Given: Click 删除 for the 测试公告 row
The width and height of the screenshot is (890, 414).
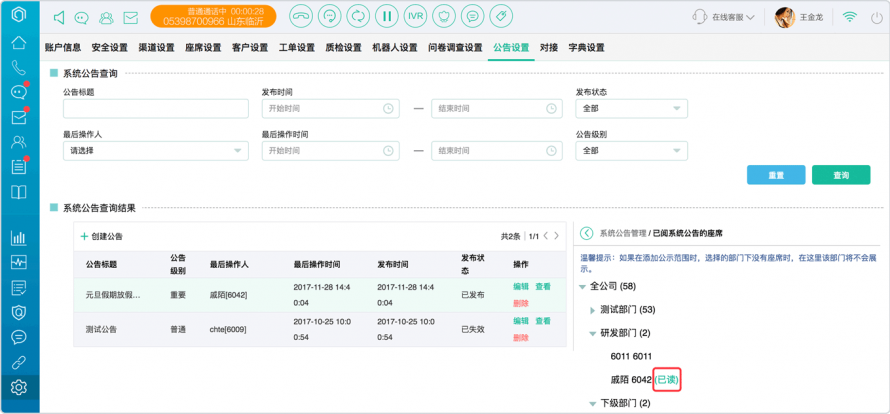Looking at the screenshot, I should point(520,337).
